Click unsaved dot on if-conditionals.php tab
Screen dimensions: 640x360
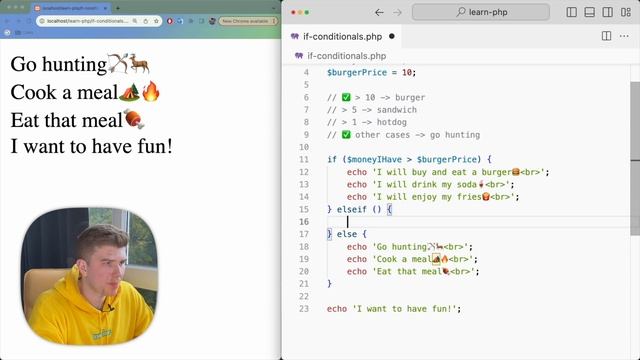click(392, 36)
